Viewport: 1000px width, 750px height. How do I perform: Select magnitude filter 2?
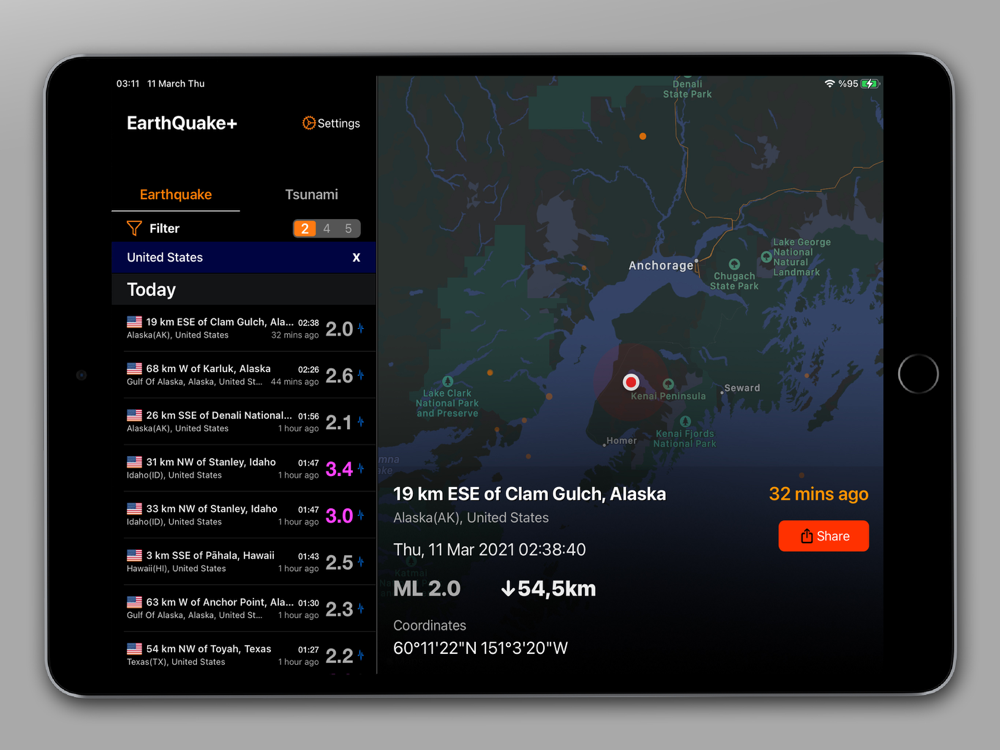coord(305,228)
